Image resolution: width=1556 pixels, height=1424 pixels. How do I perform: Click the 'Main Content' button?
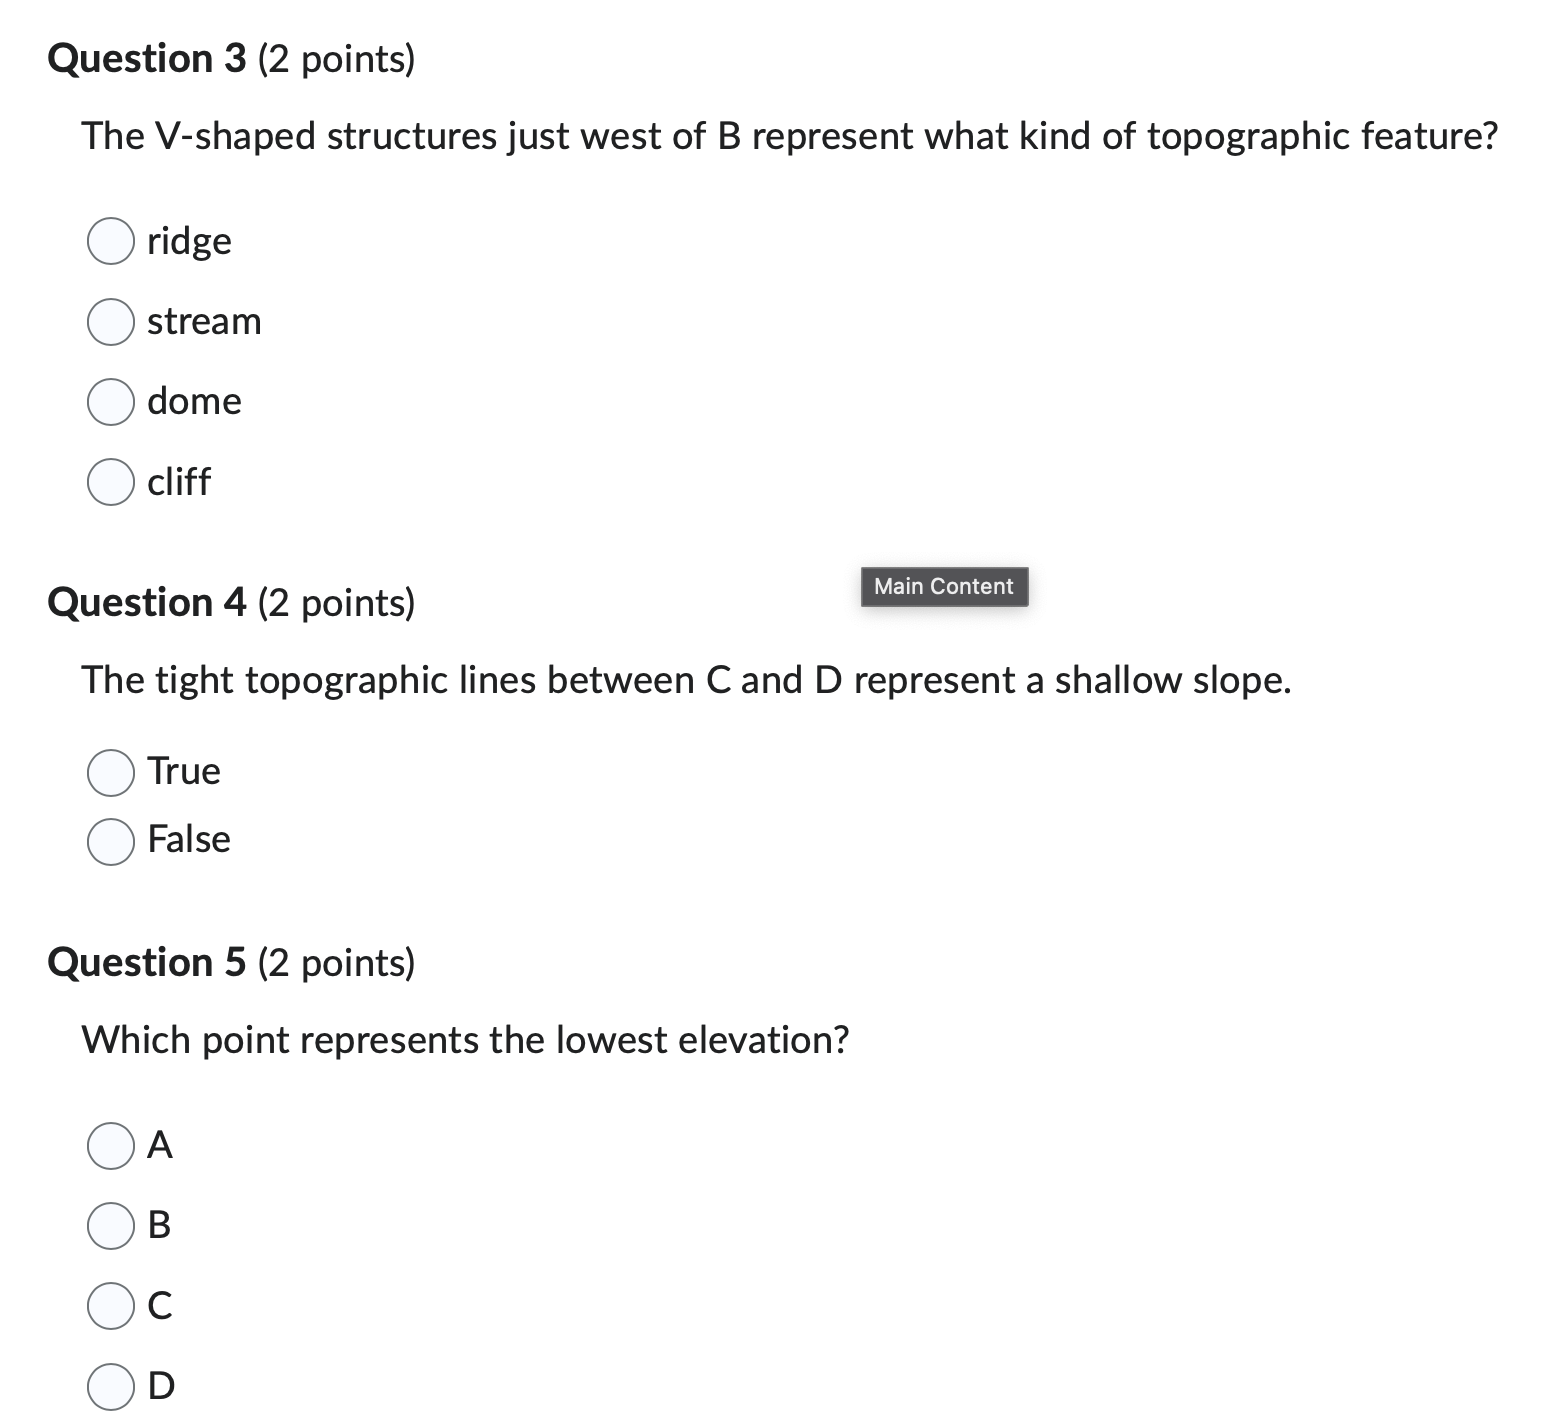(x=943, y=586)
